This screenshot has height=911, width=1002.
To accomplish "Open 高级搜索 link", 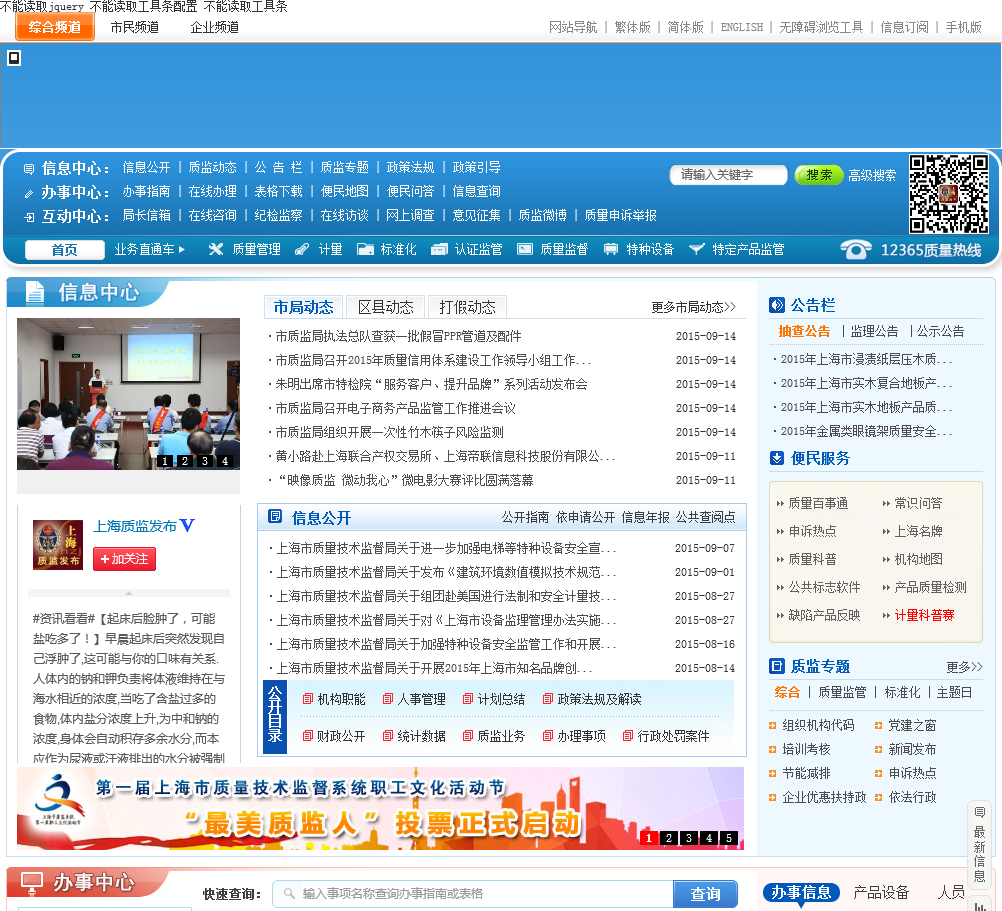I will tap(872, 175).
